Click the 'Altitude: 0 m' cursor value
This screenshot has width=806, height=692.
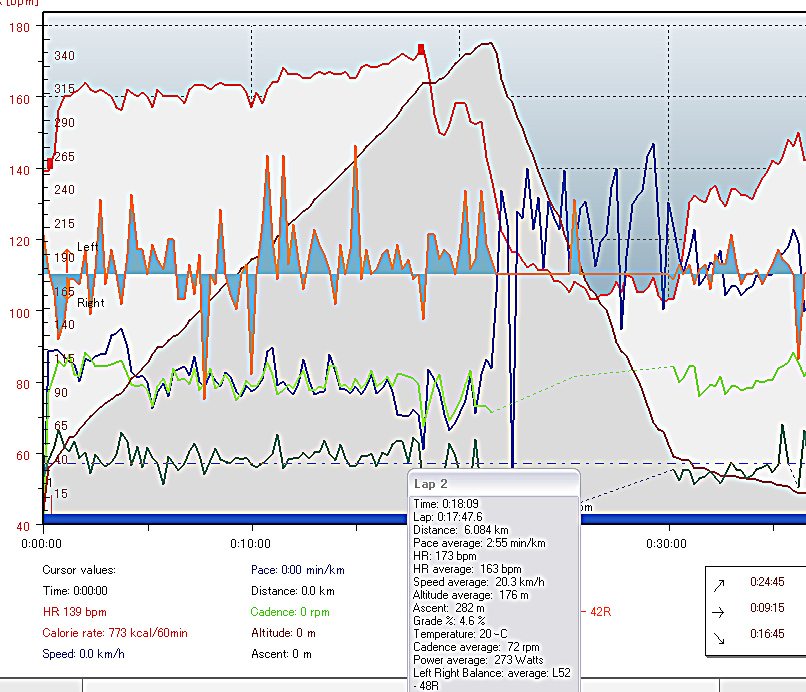click(x=283, y=633)
